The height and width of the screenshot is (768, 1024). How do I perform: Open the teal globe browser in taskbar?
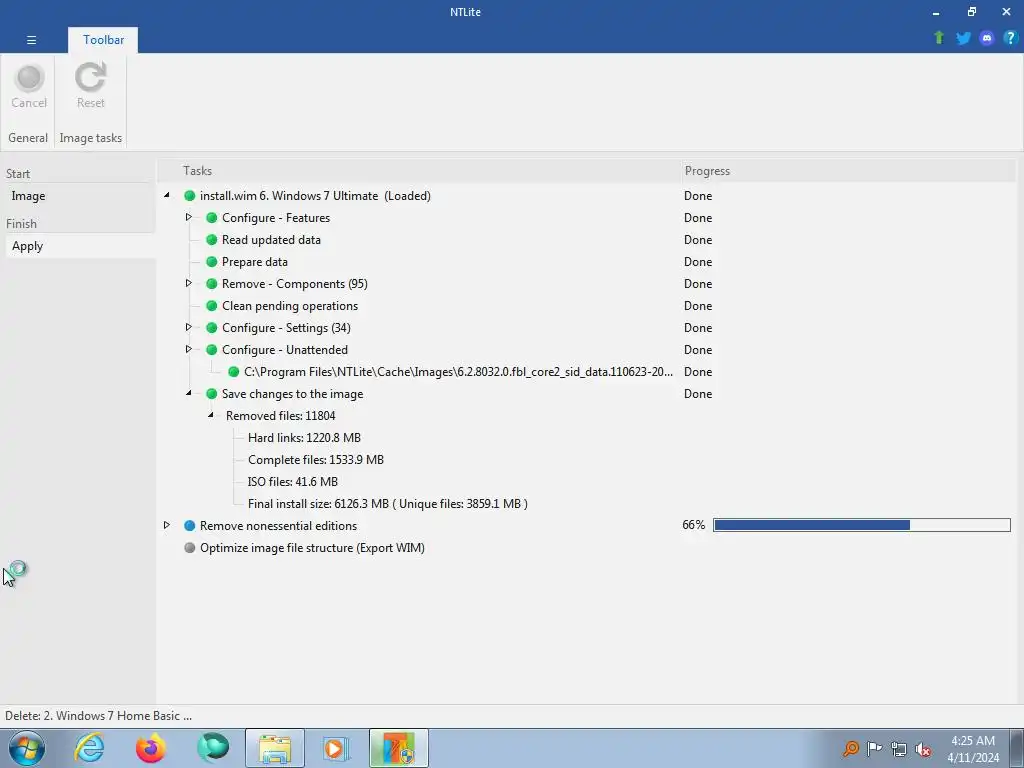(212, 748)
